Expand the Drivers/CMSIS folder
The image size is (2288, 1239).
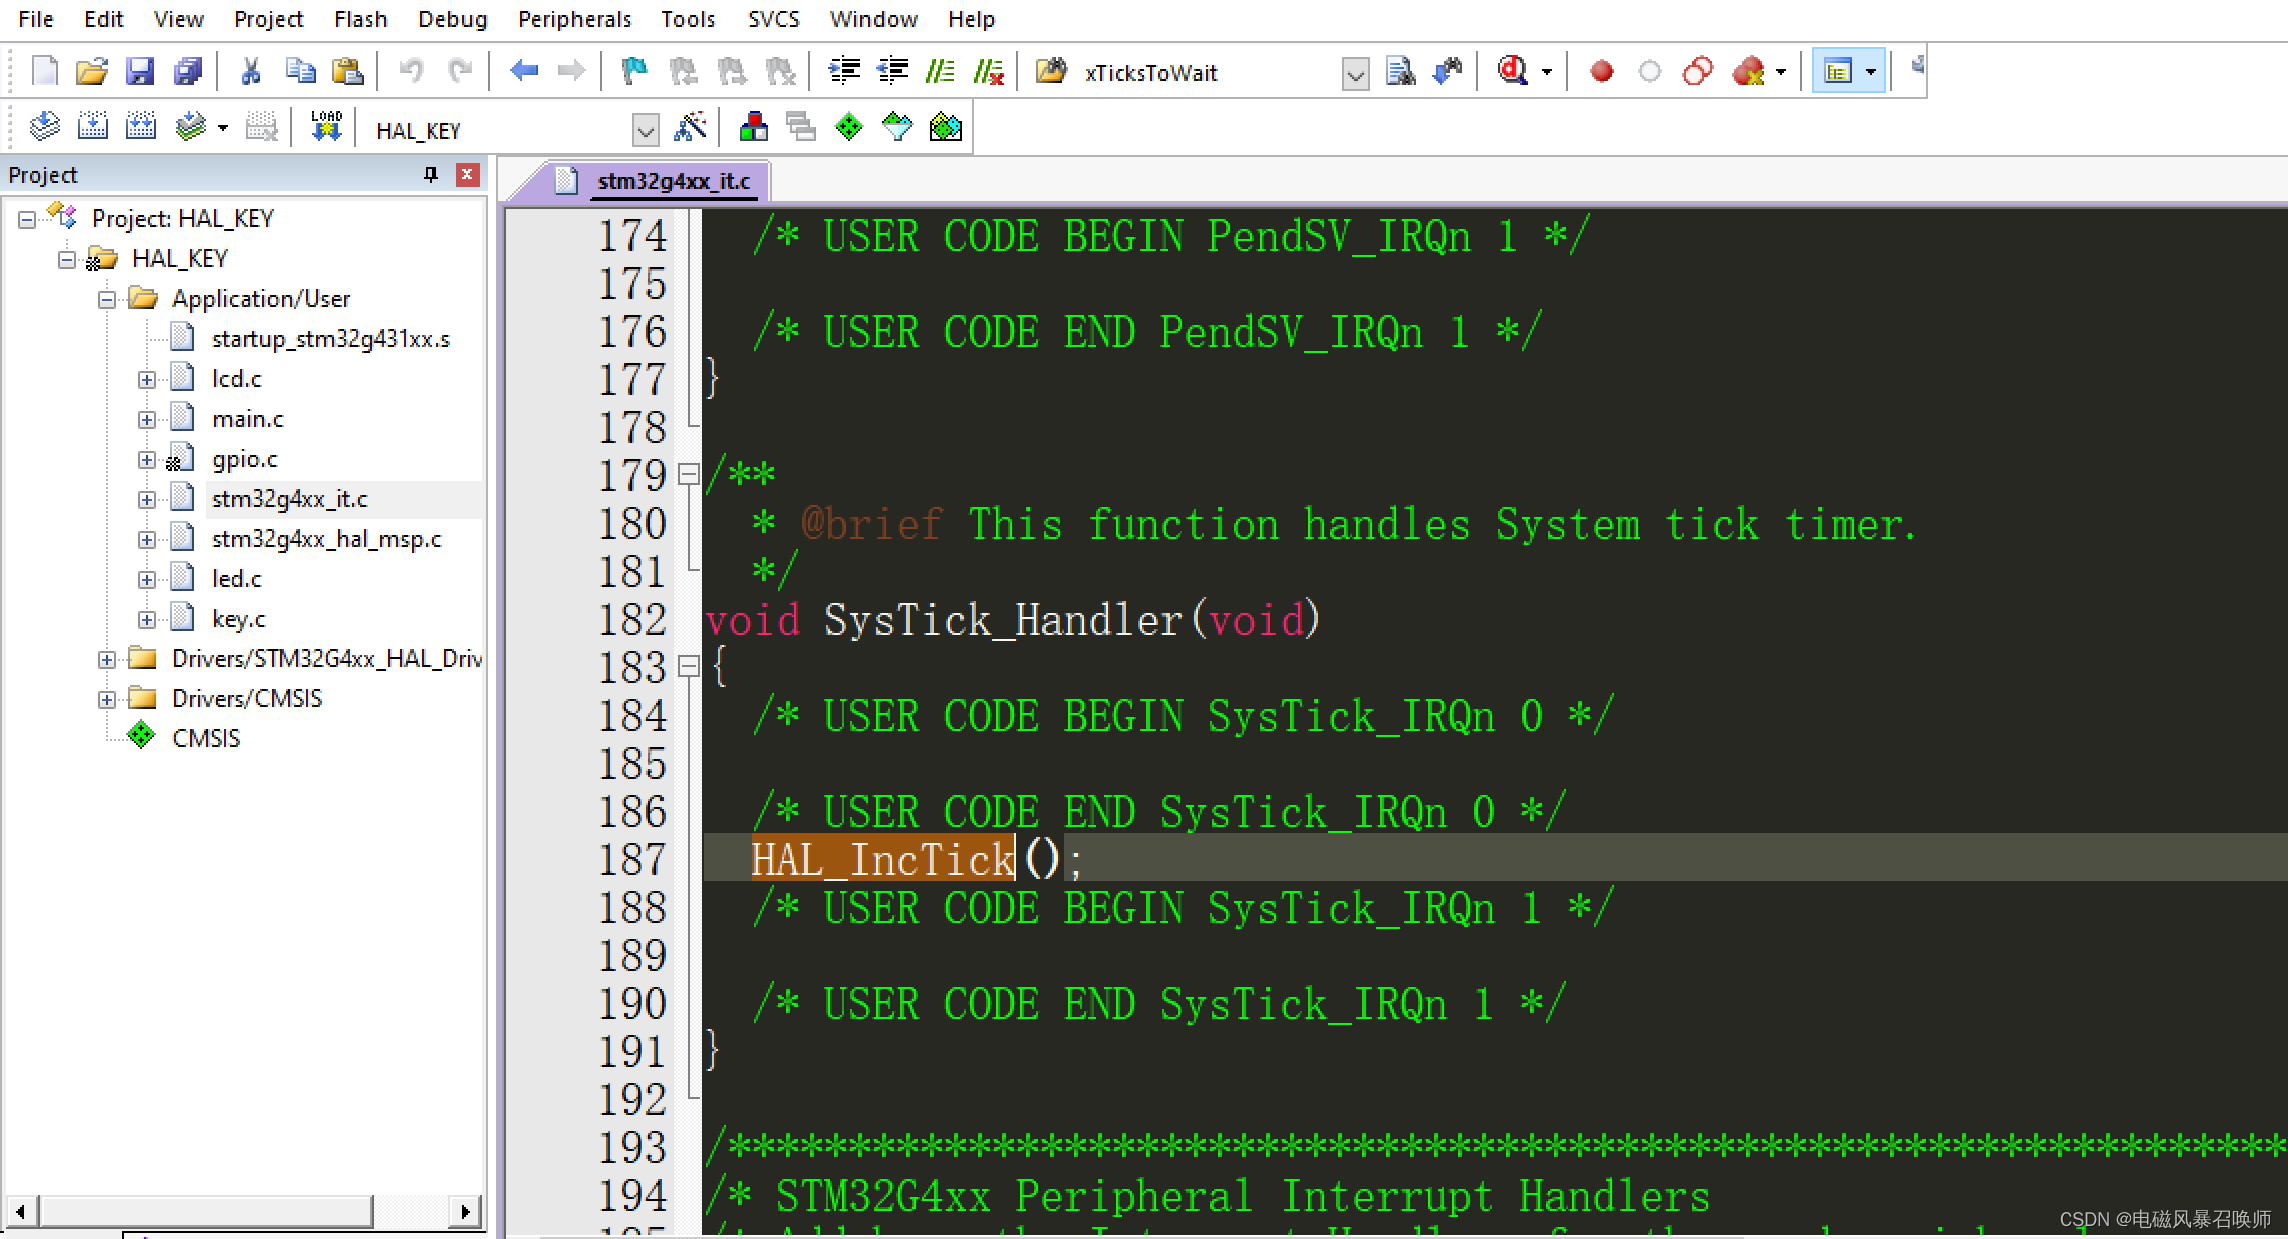pos(107,699)
